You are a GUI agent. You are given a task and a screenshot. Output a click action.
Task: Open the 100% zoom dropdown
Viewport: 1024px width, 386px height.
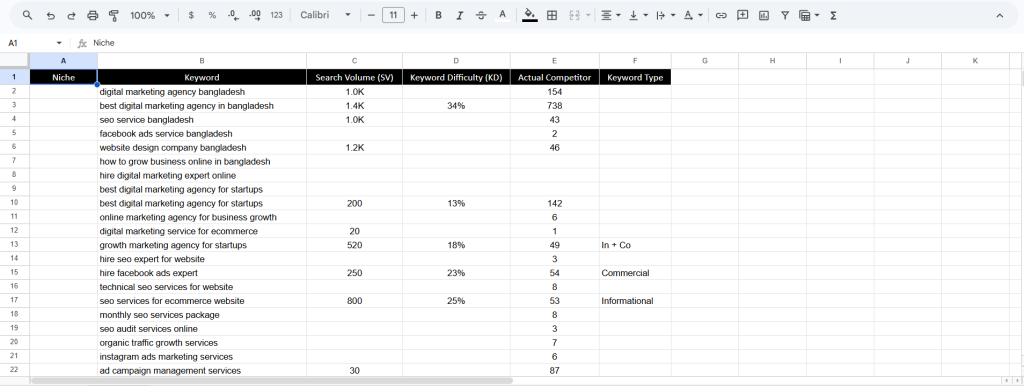click(150, 15)
